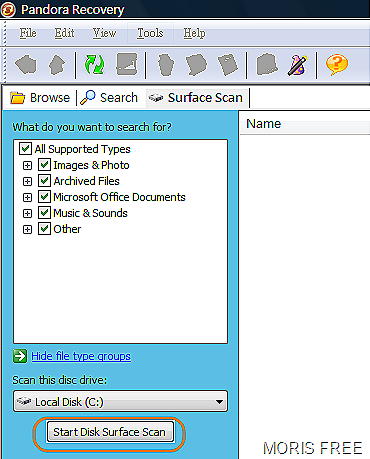370x459 pixels.
Task: Expand the Other tree node
Action: tap(27, 229)
